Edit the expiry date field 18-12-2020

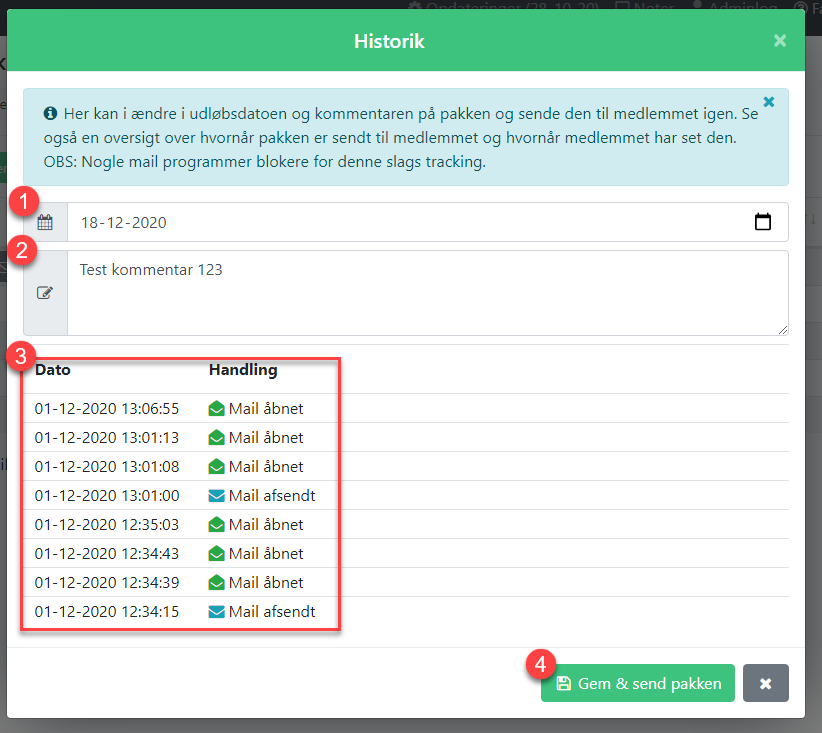428,222
